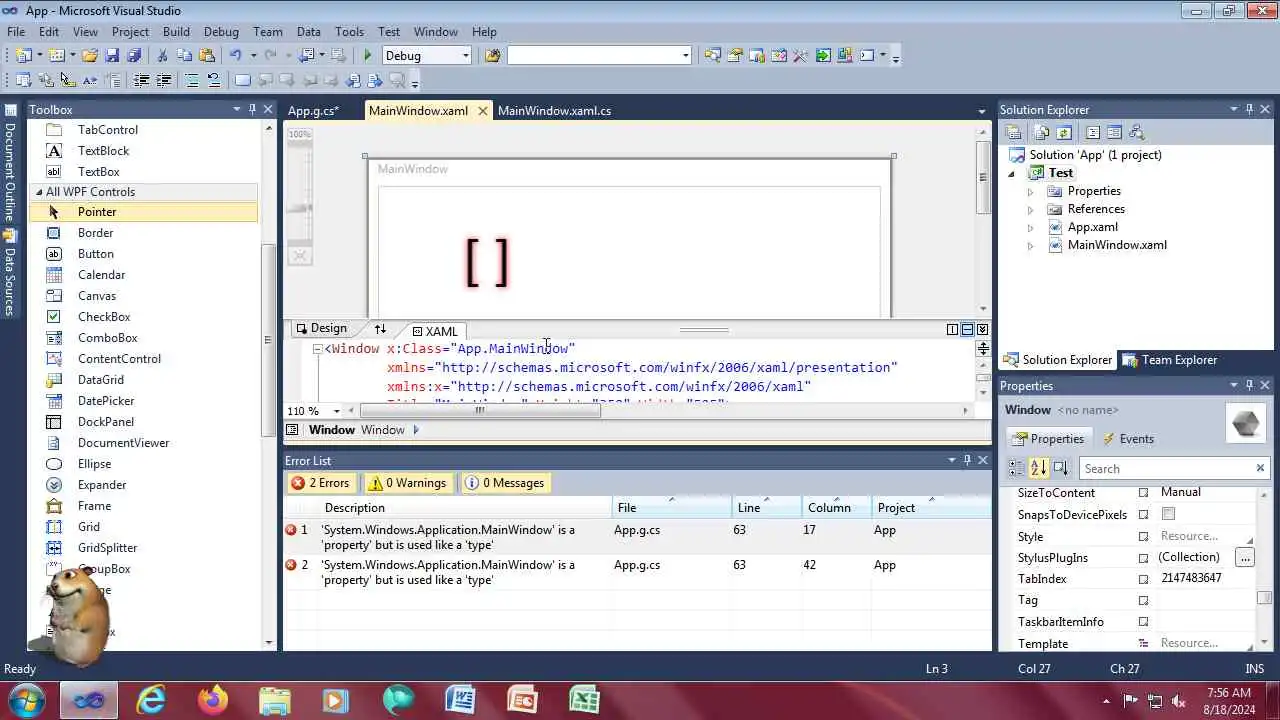Switch to the Team Explorer tab

point(1170,360)
